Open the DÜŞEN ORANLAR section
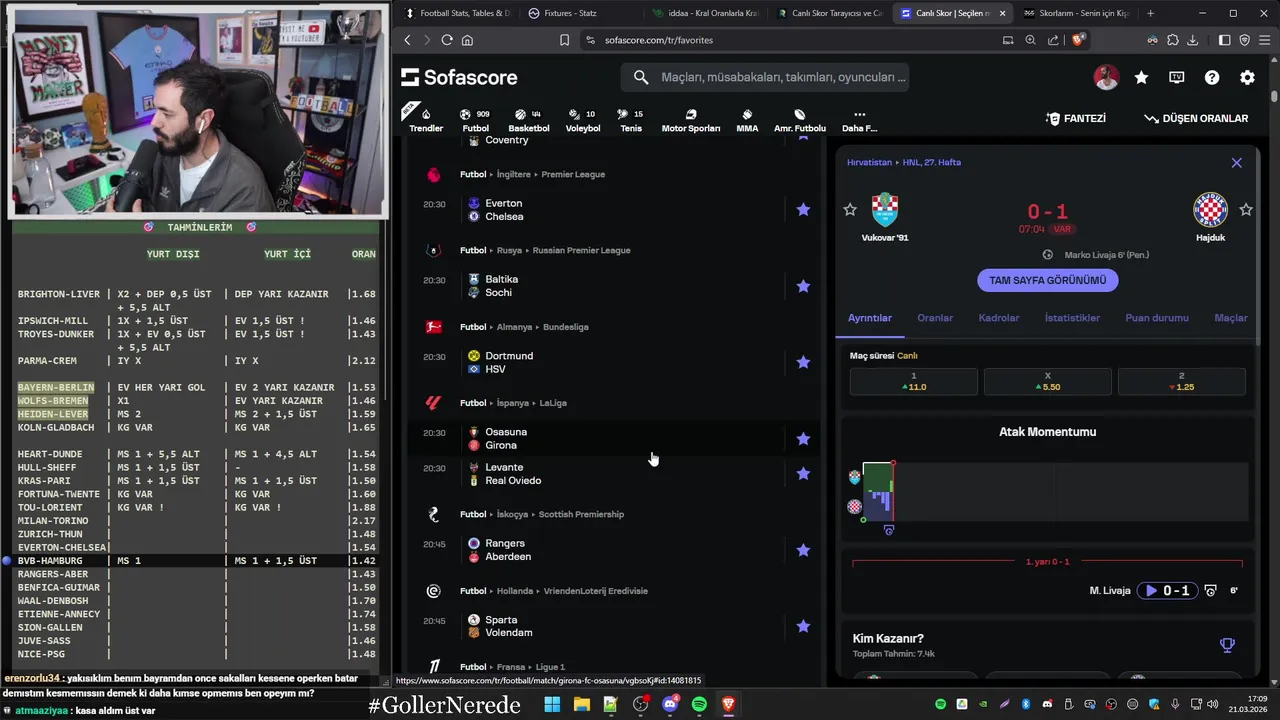1280x720 pixels. tap(1196, 118)
